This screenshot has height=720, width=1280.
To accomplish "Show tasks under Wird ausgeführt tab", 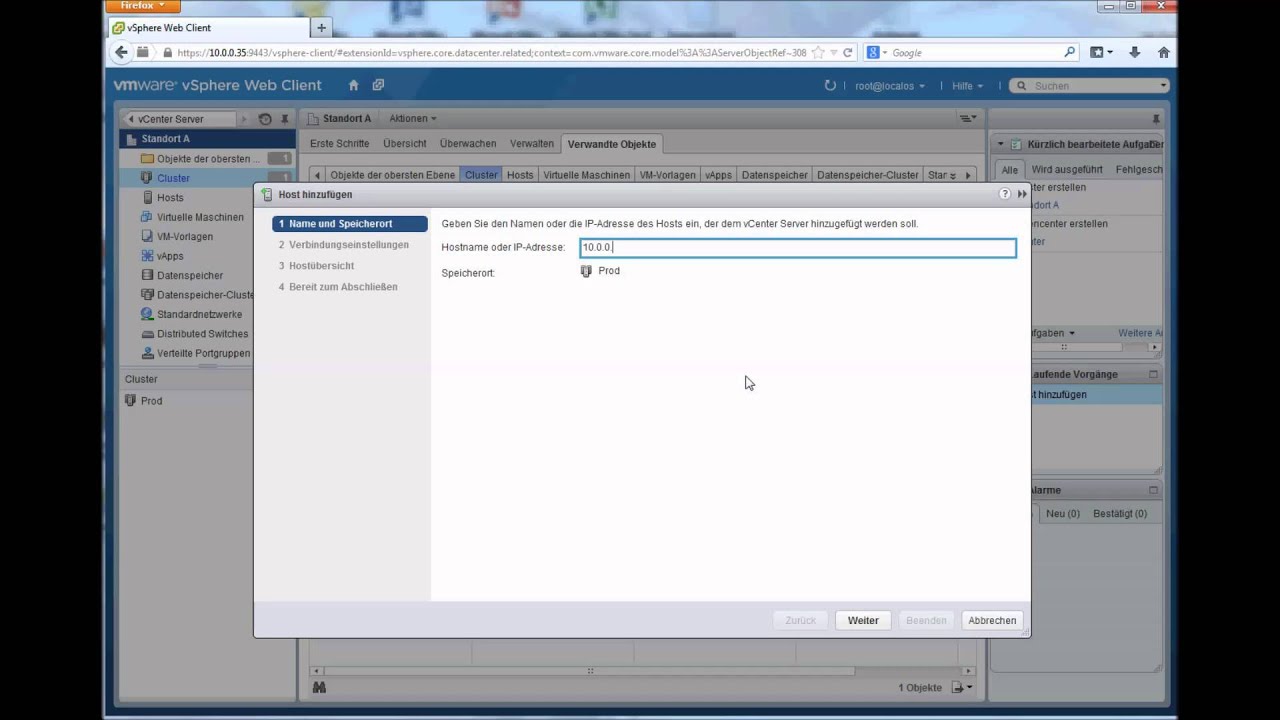I will 1067,170.
